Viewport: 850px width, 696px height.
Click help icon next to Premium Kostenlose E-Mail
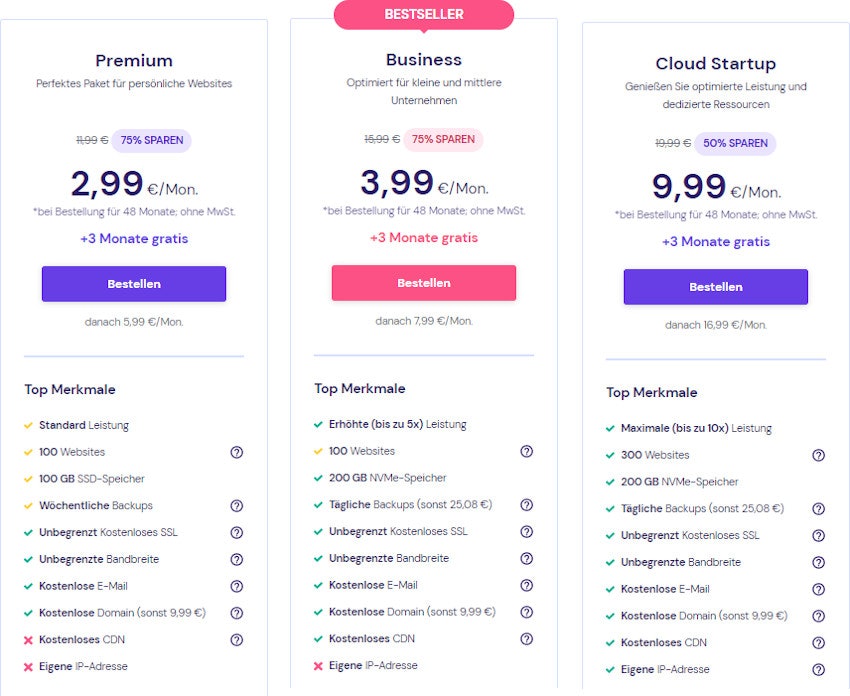[x=237, y=586]
